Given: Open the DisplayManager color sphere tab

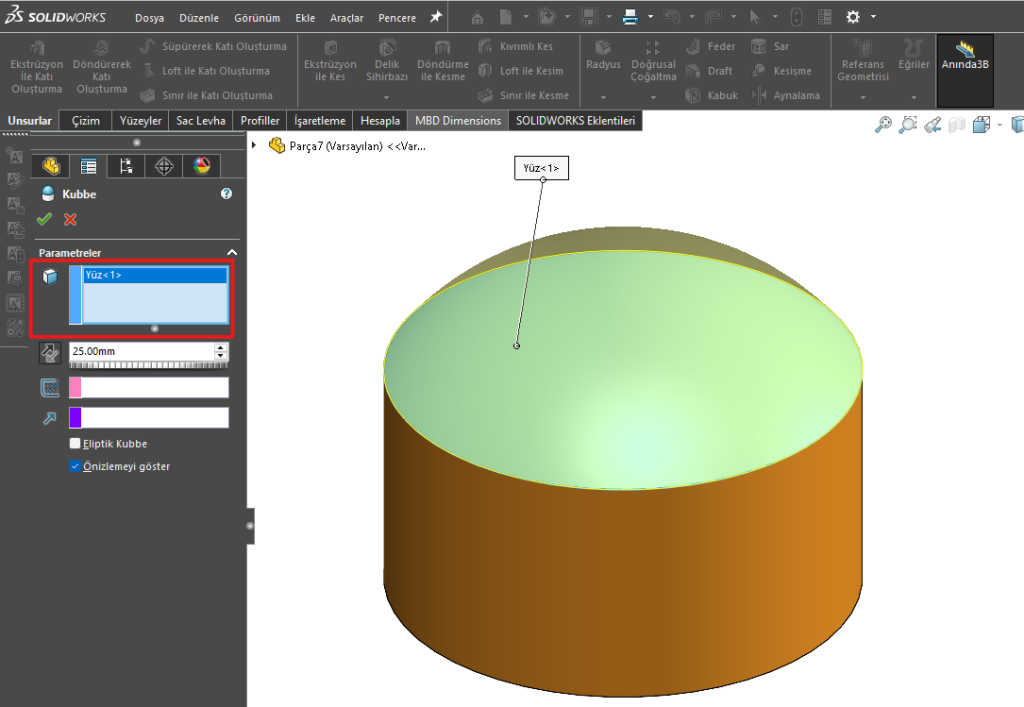Looking at the screenshot, I should (x=202, y=166).
